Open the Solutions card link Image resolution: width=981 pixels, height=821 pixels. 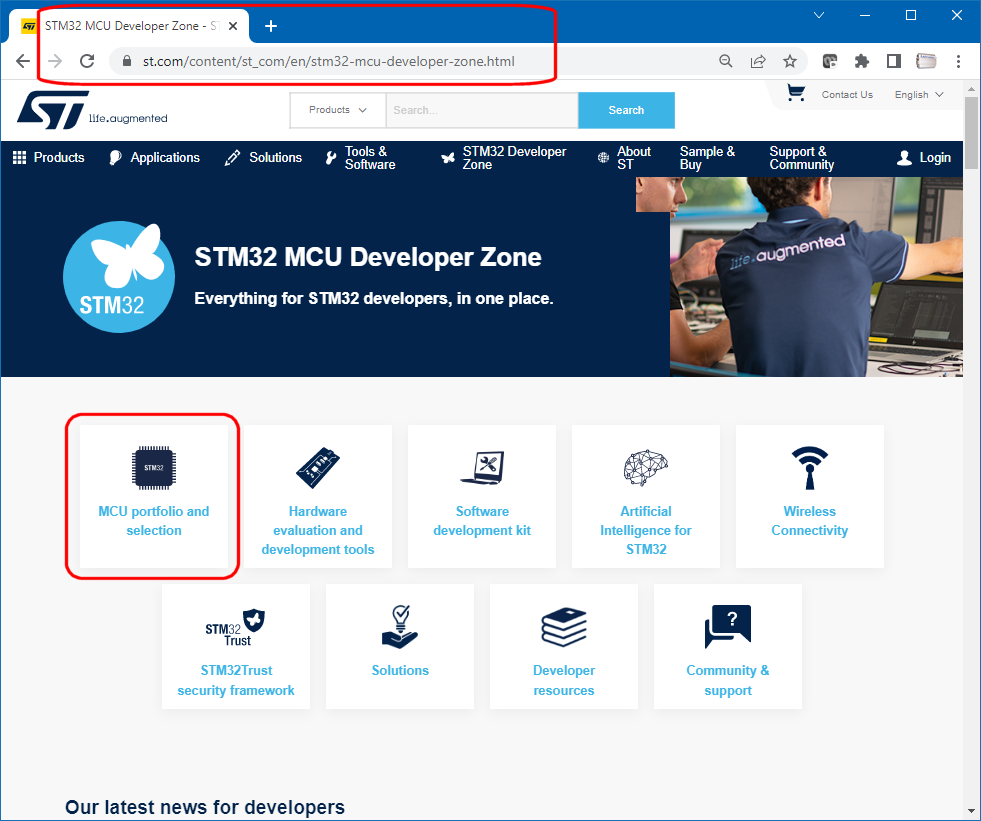400,670
